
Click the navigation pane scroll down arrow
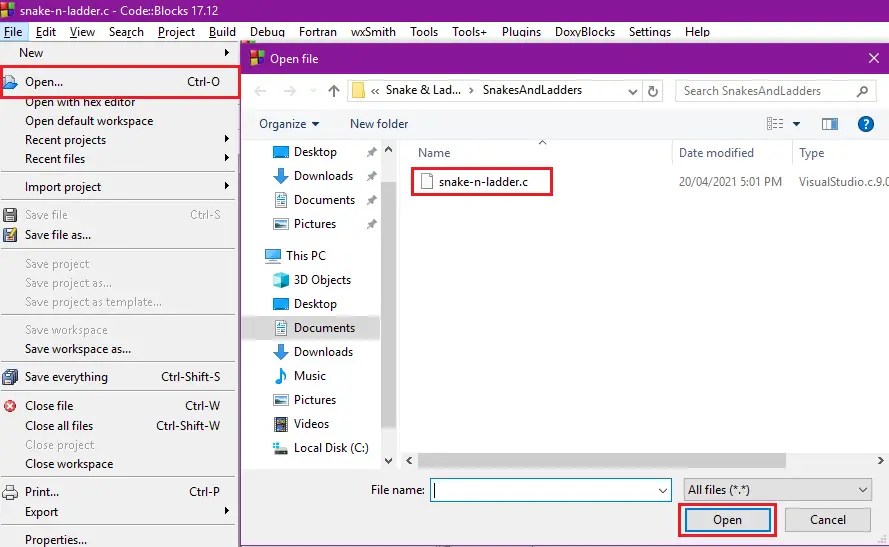388,460
